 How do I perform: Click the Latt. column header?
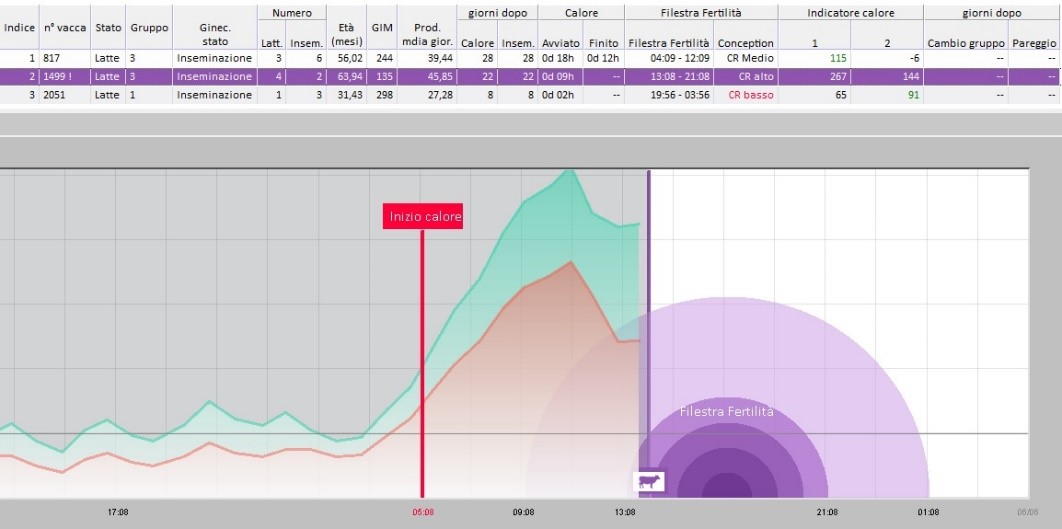(x=272, y=43)
